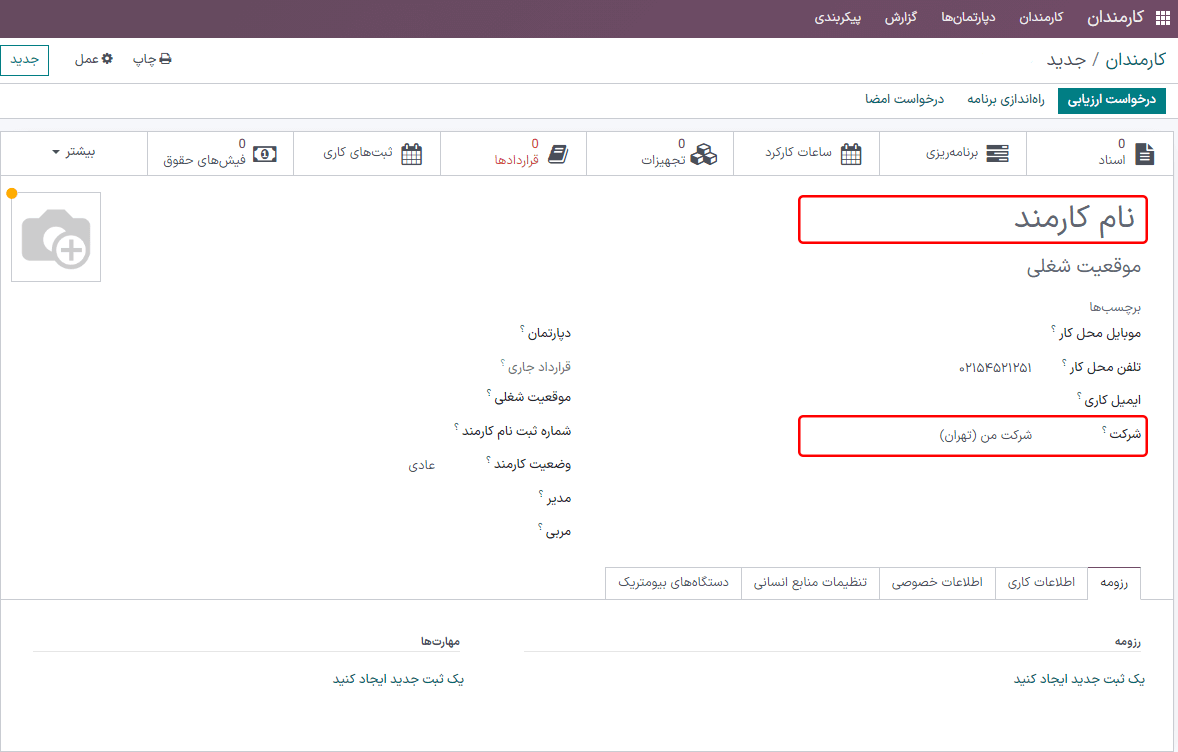Open the عمل gear action menu
The height and width of the screenshot is (752, 1178).
[x=93, y=59]
